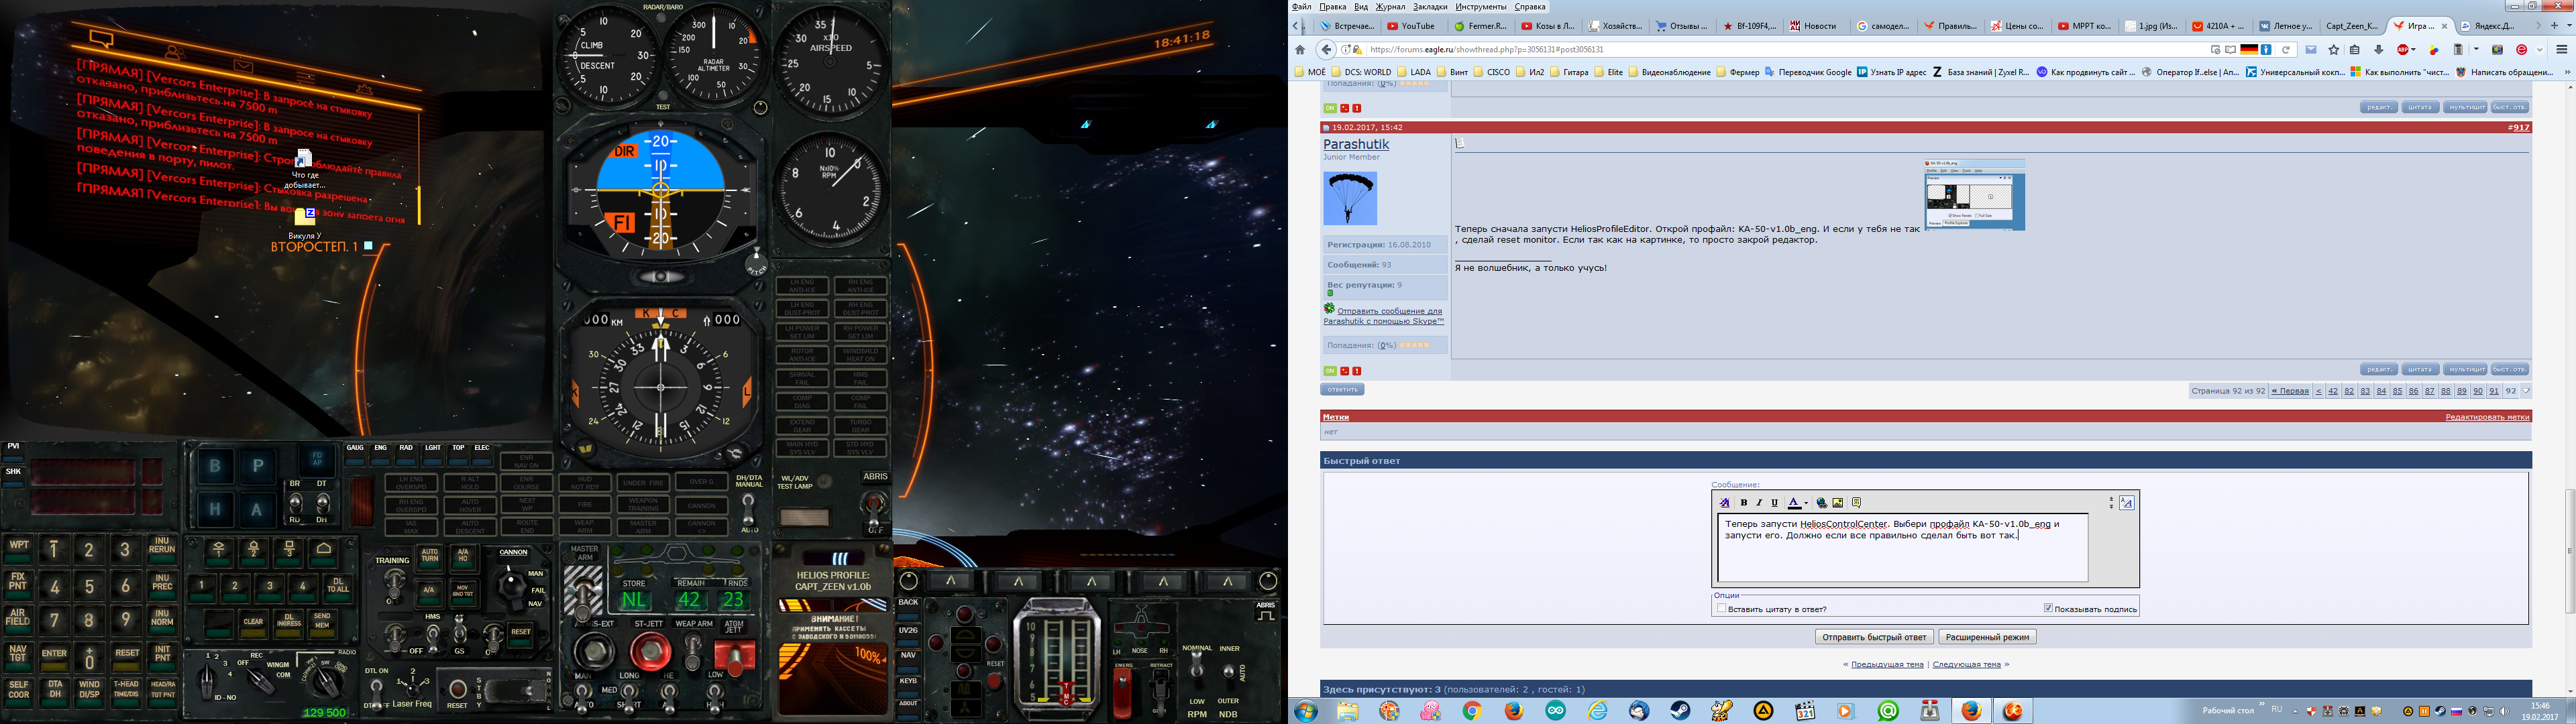Click Underline icon in quick reply editor
This screenshot has height=724, width=2576.
[x=1775, y=503]
